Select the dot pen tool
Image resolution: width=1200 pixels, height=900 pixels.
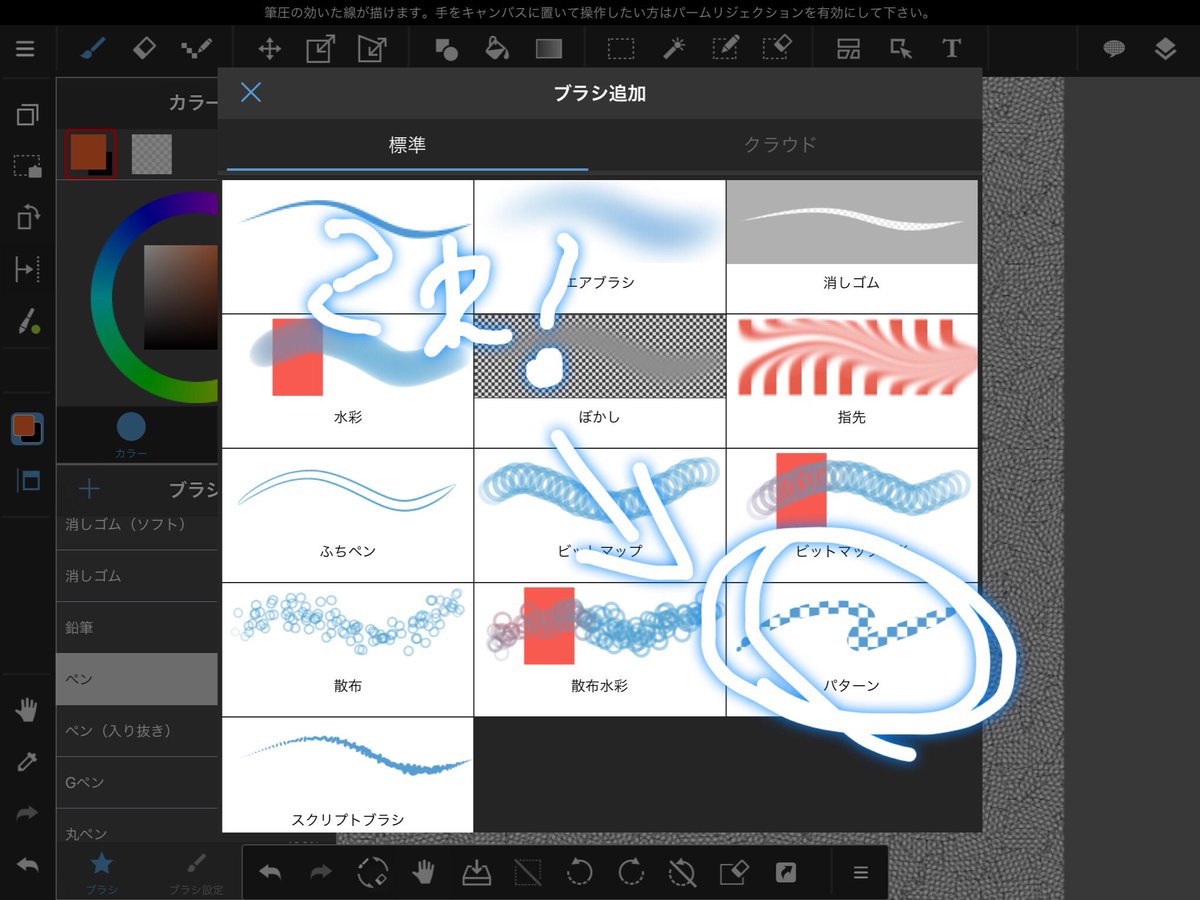[x=196, y=48]
